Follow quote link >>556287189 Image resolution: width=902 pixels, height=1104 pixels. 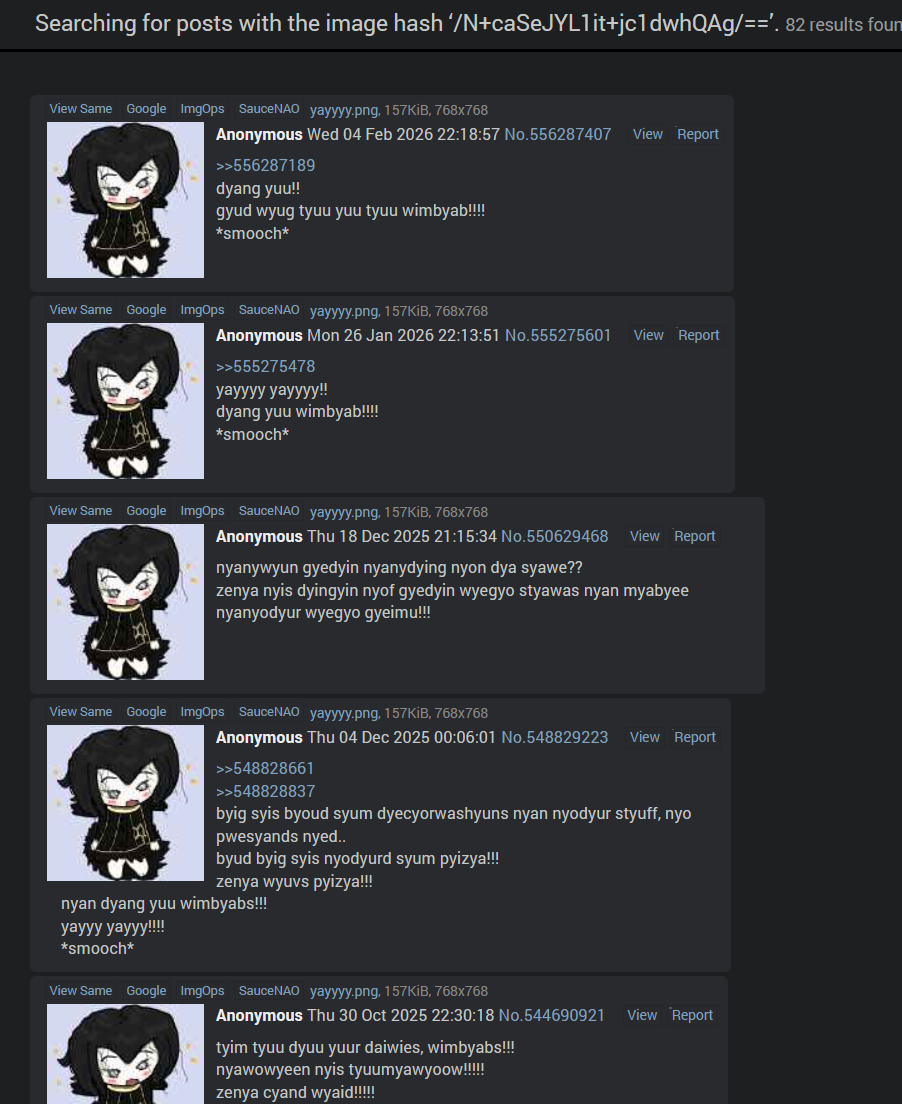[265, 165]
